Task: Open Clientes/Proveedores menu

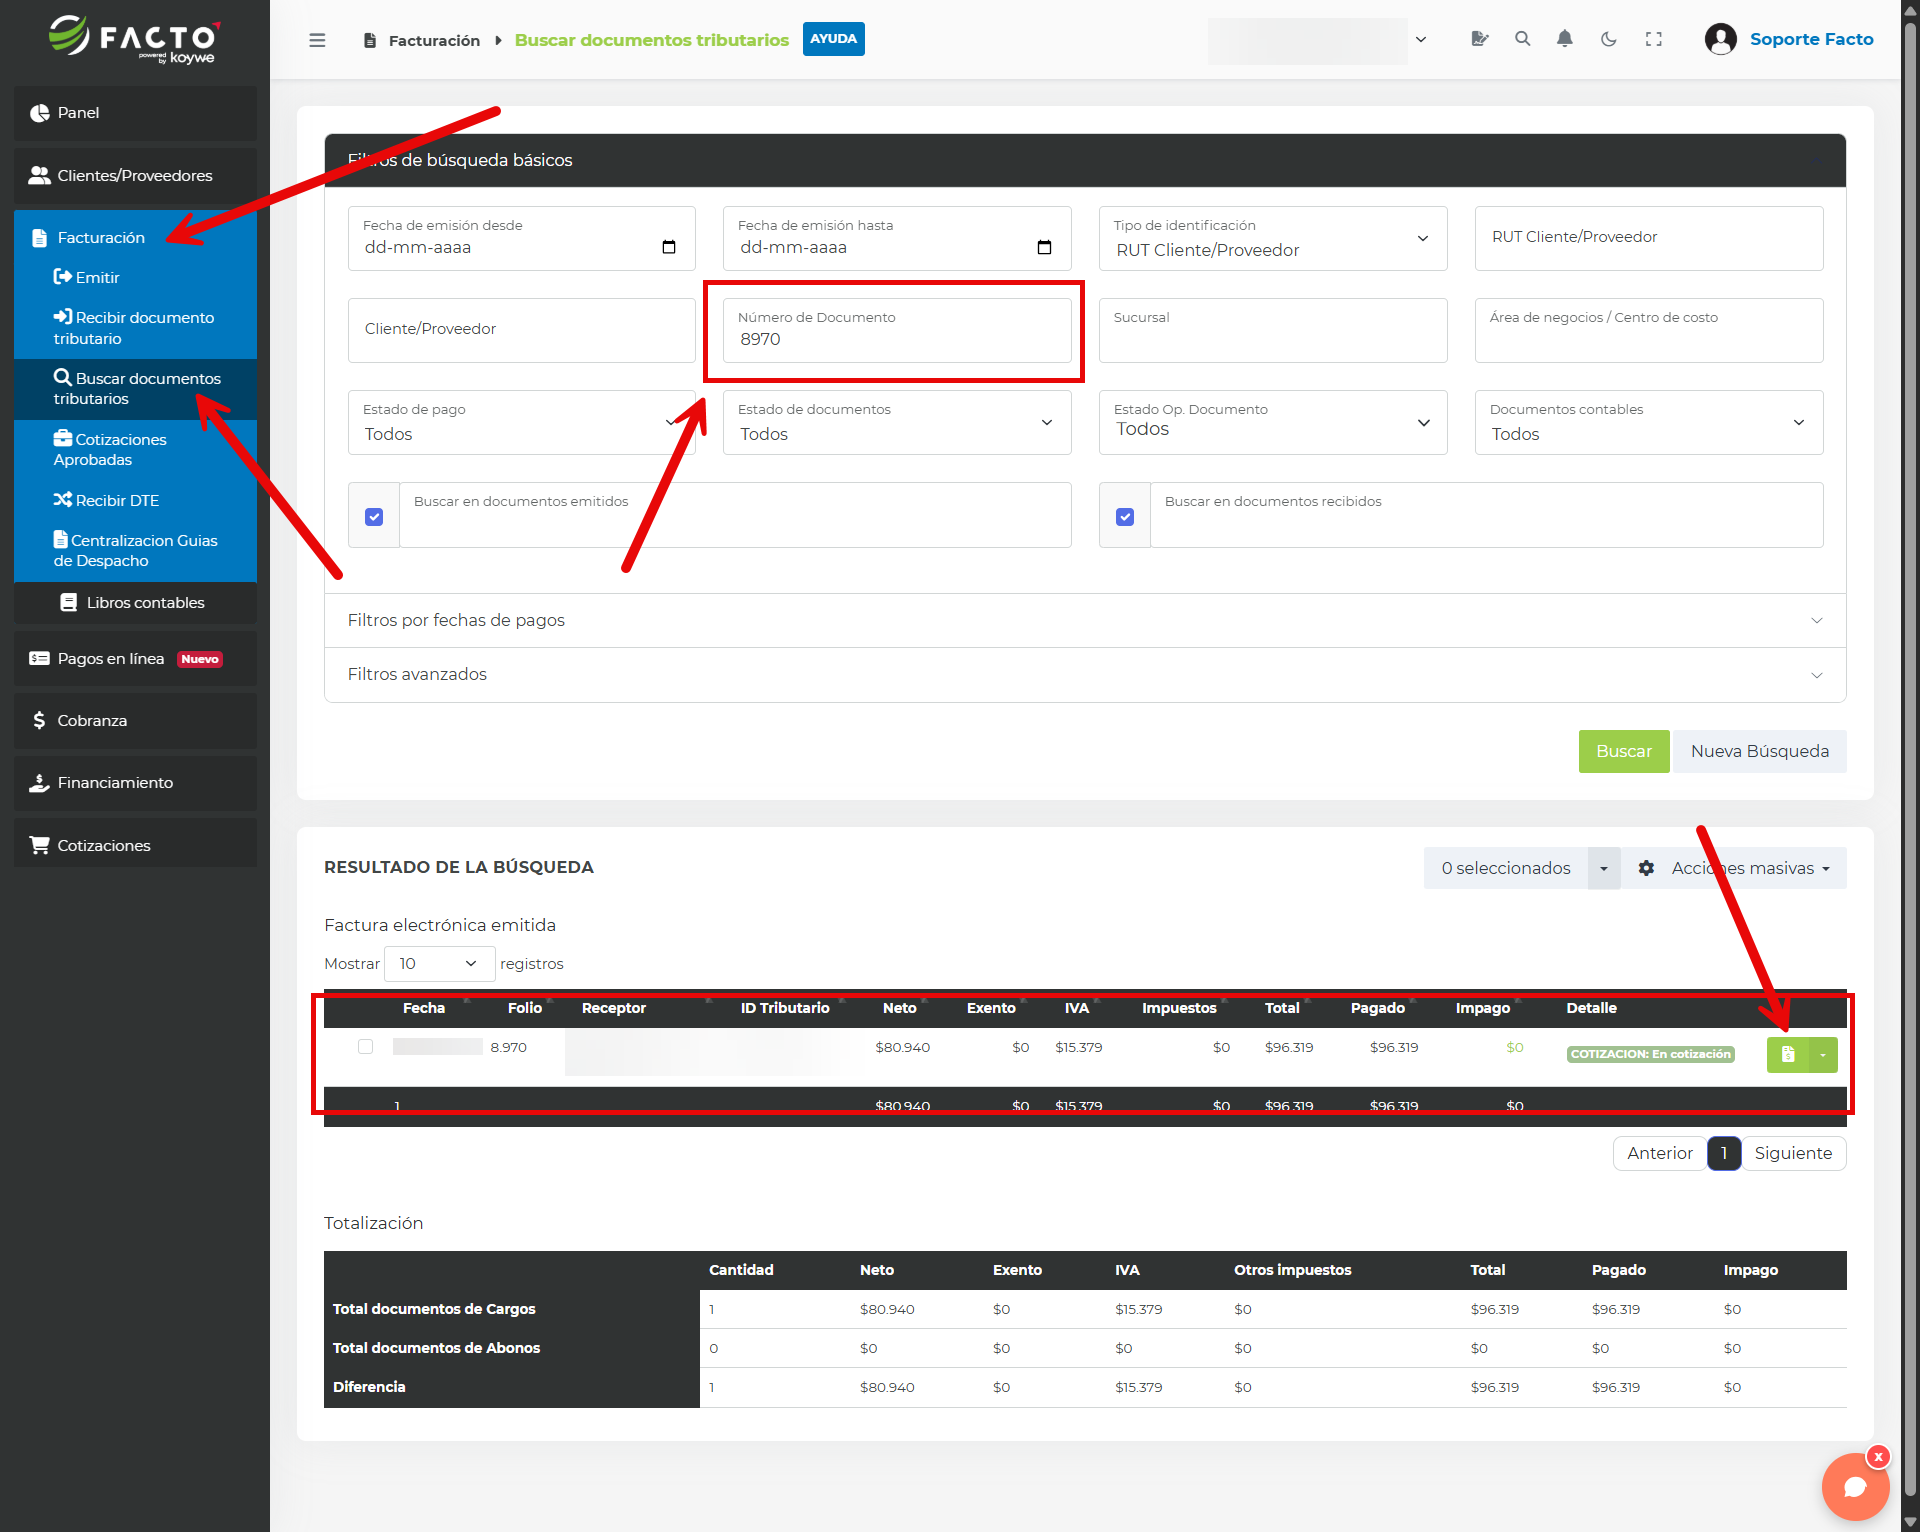Action: [135, 176]
